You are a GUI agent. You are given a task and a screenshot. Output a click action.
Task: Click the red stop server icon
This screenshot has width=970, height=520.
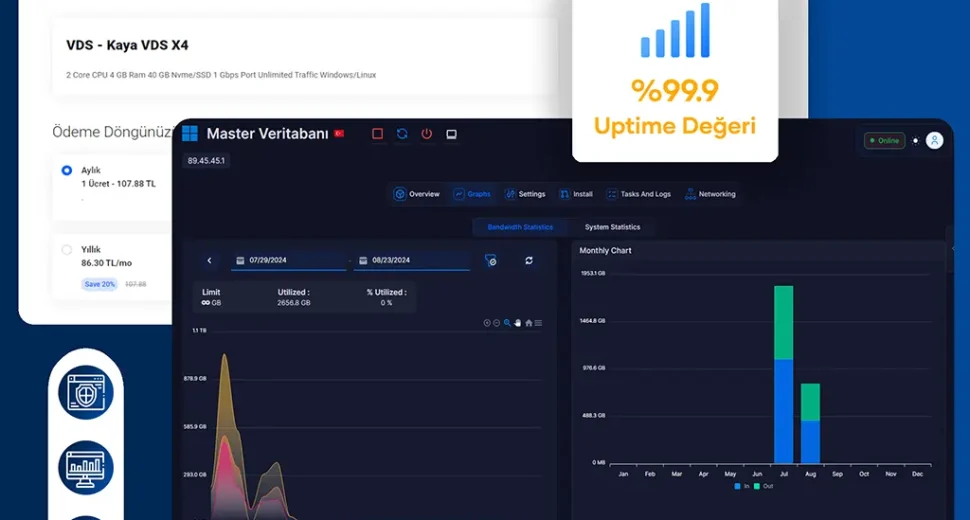(x=377, y=134)
